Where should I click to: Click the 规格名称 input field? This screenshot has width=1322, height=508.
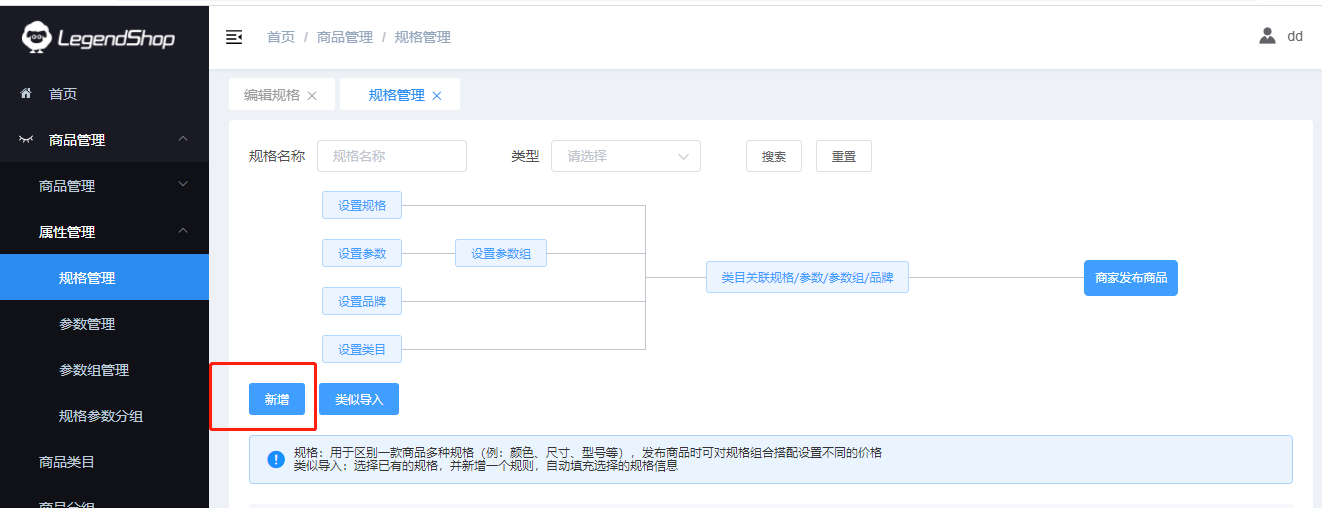pyautogui.click(x=391, y=156)
